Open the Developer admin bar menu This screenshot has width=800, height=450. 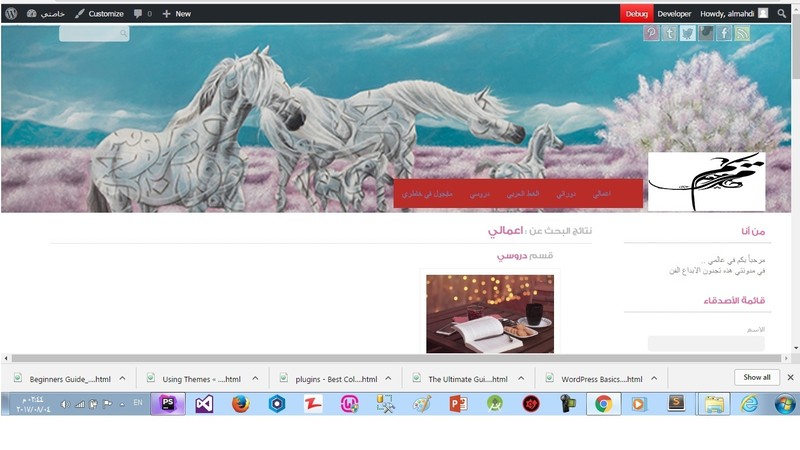[x=674, y=14]
